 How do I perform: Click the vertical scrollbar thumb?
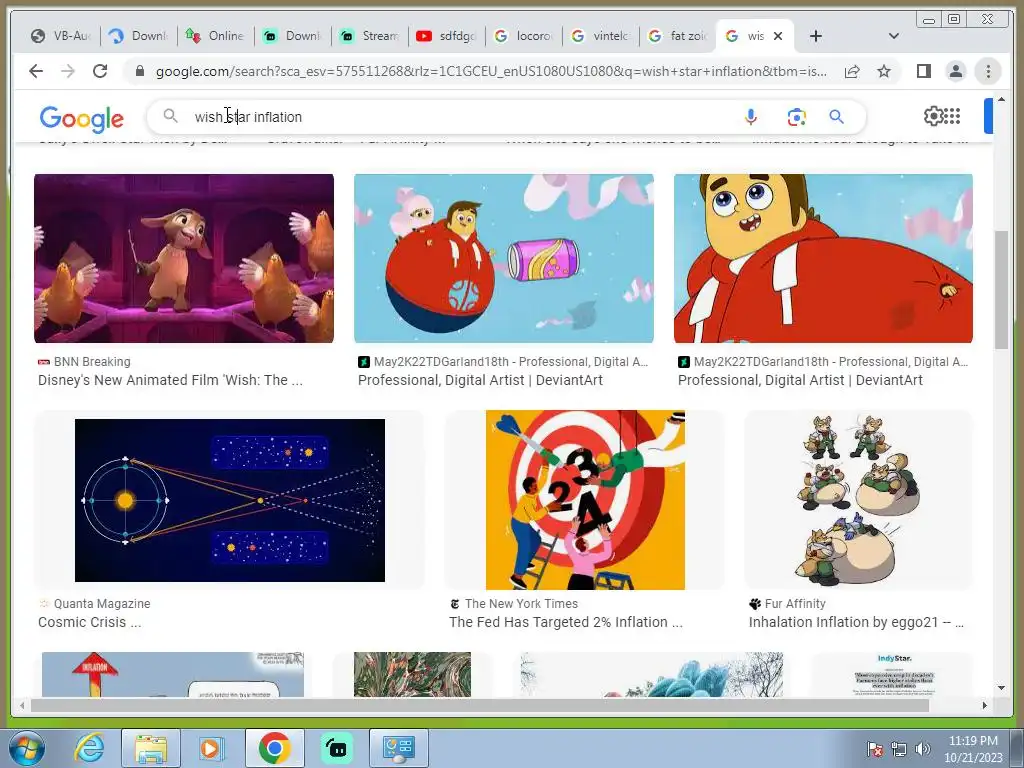pyautogui.click(x=1001, y=289)
